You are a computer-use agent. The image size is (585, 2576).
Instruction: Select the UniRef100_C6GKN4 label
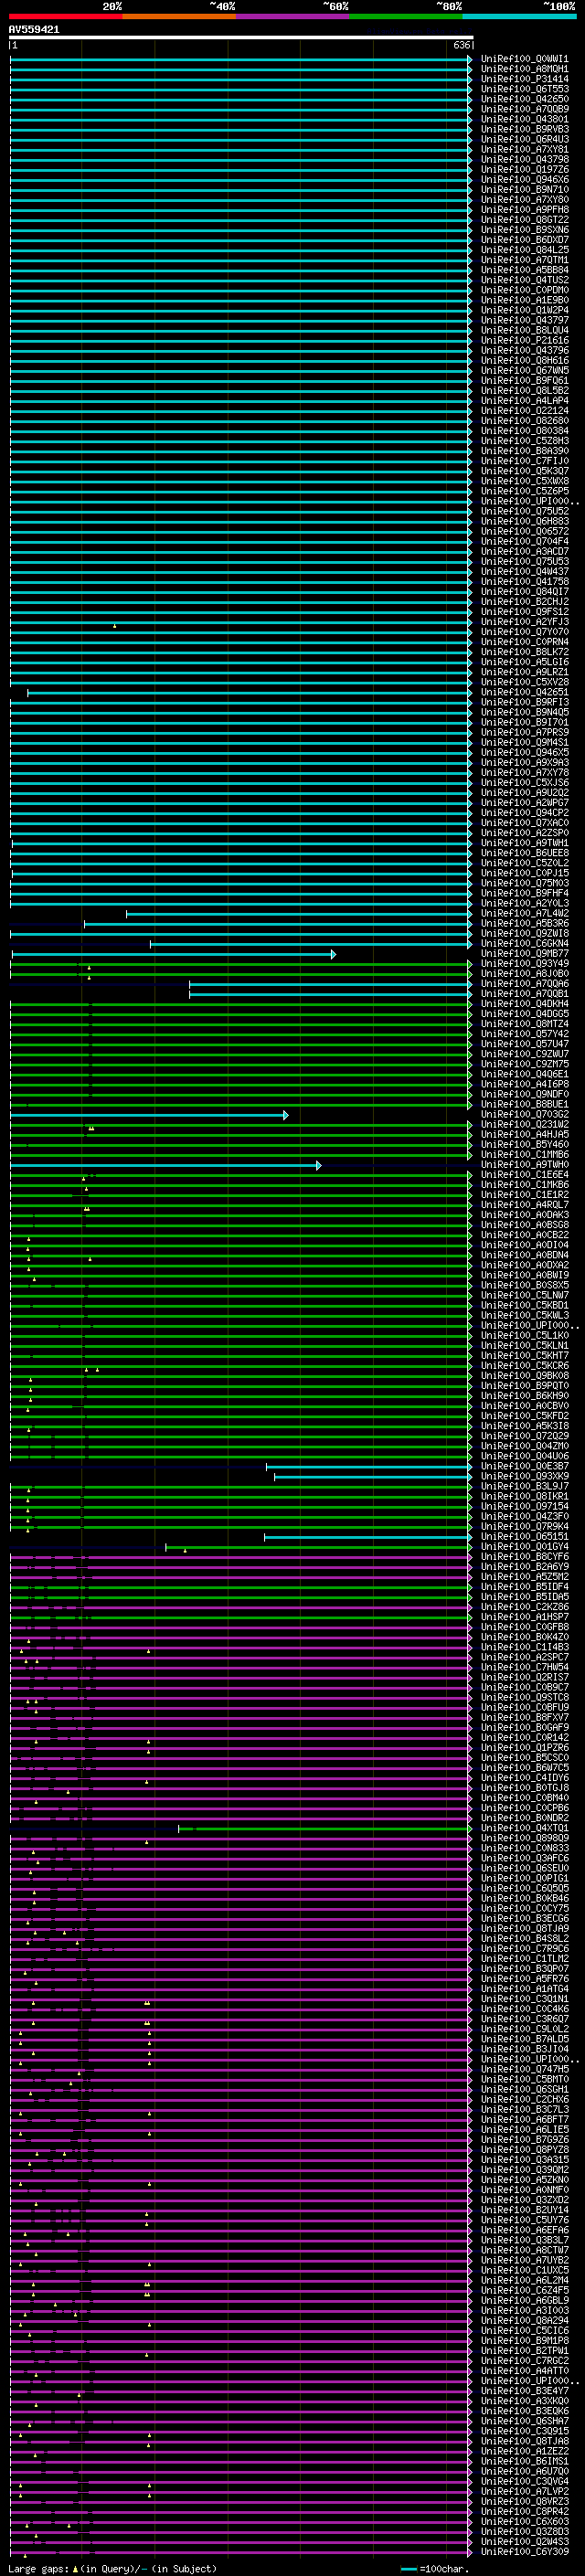pos(525,943)
